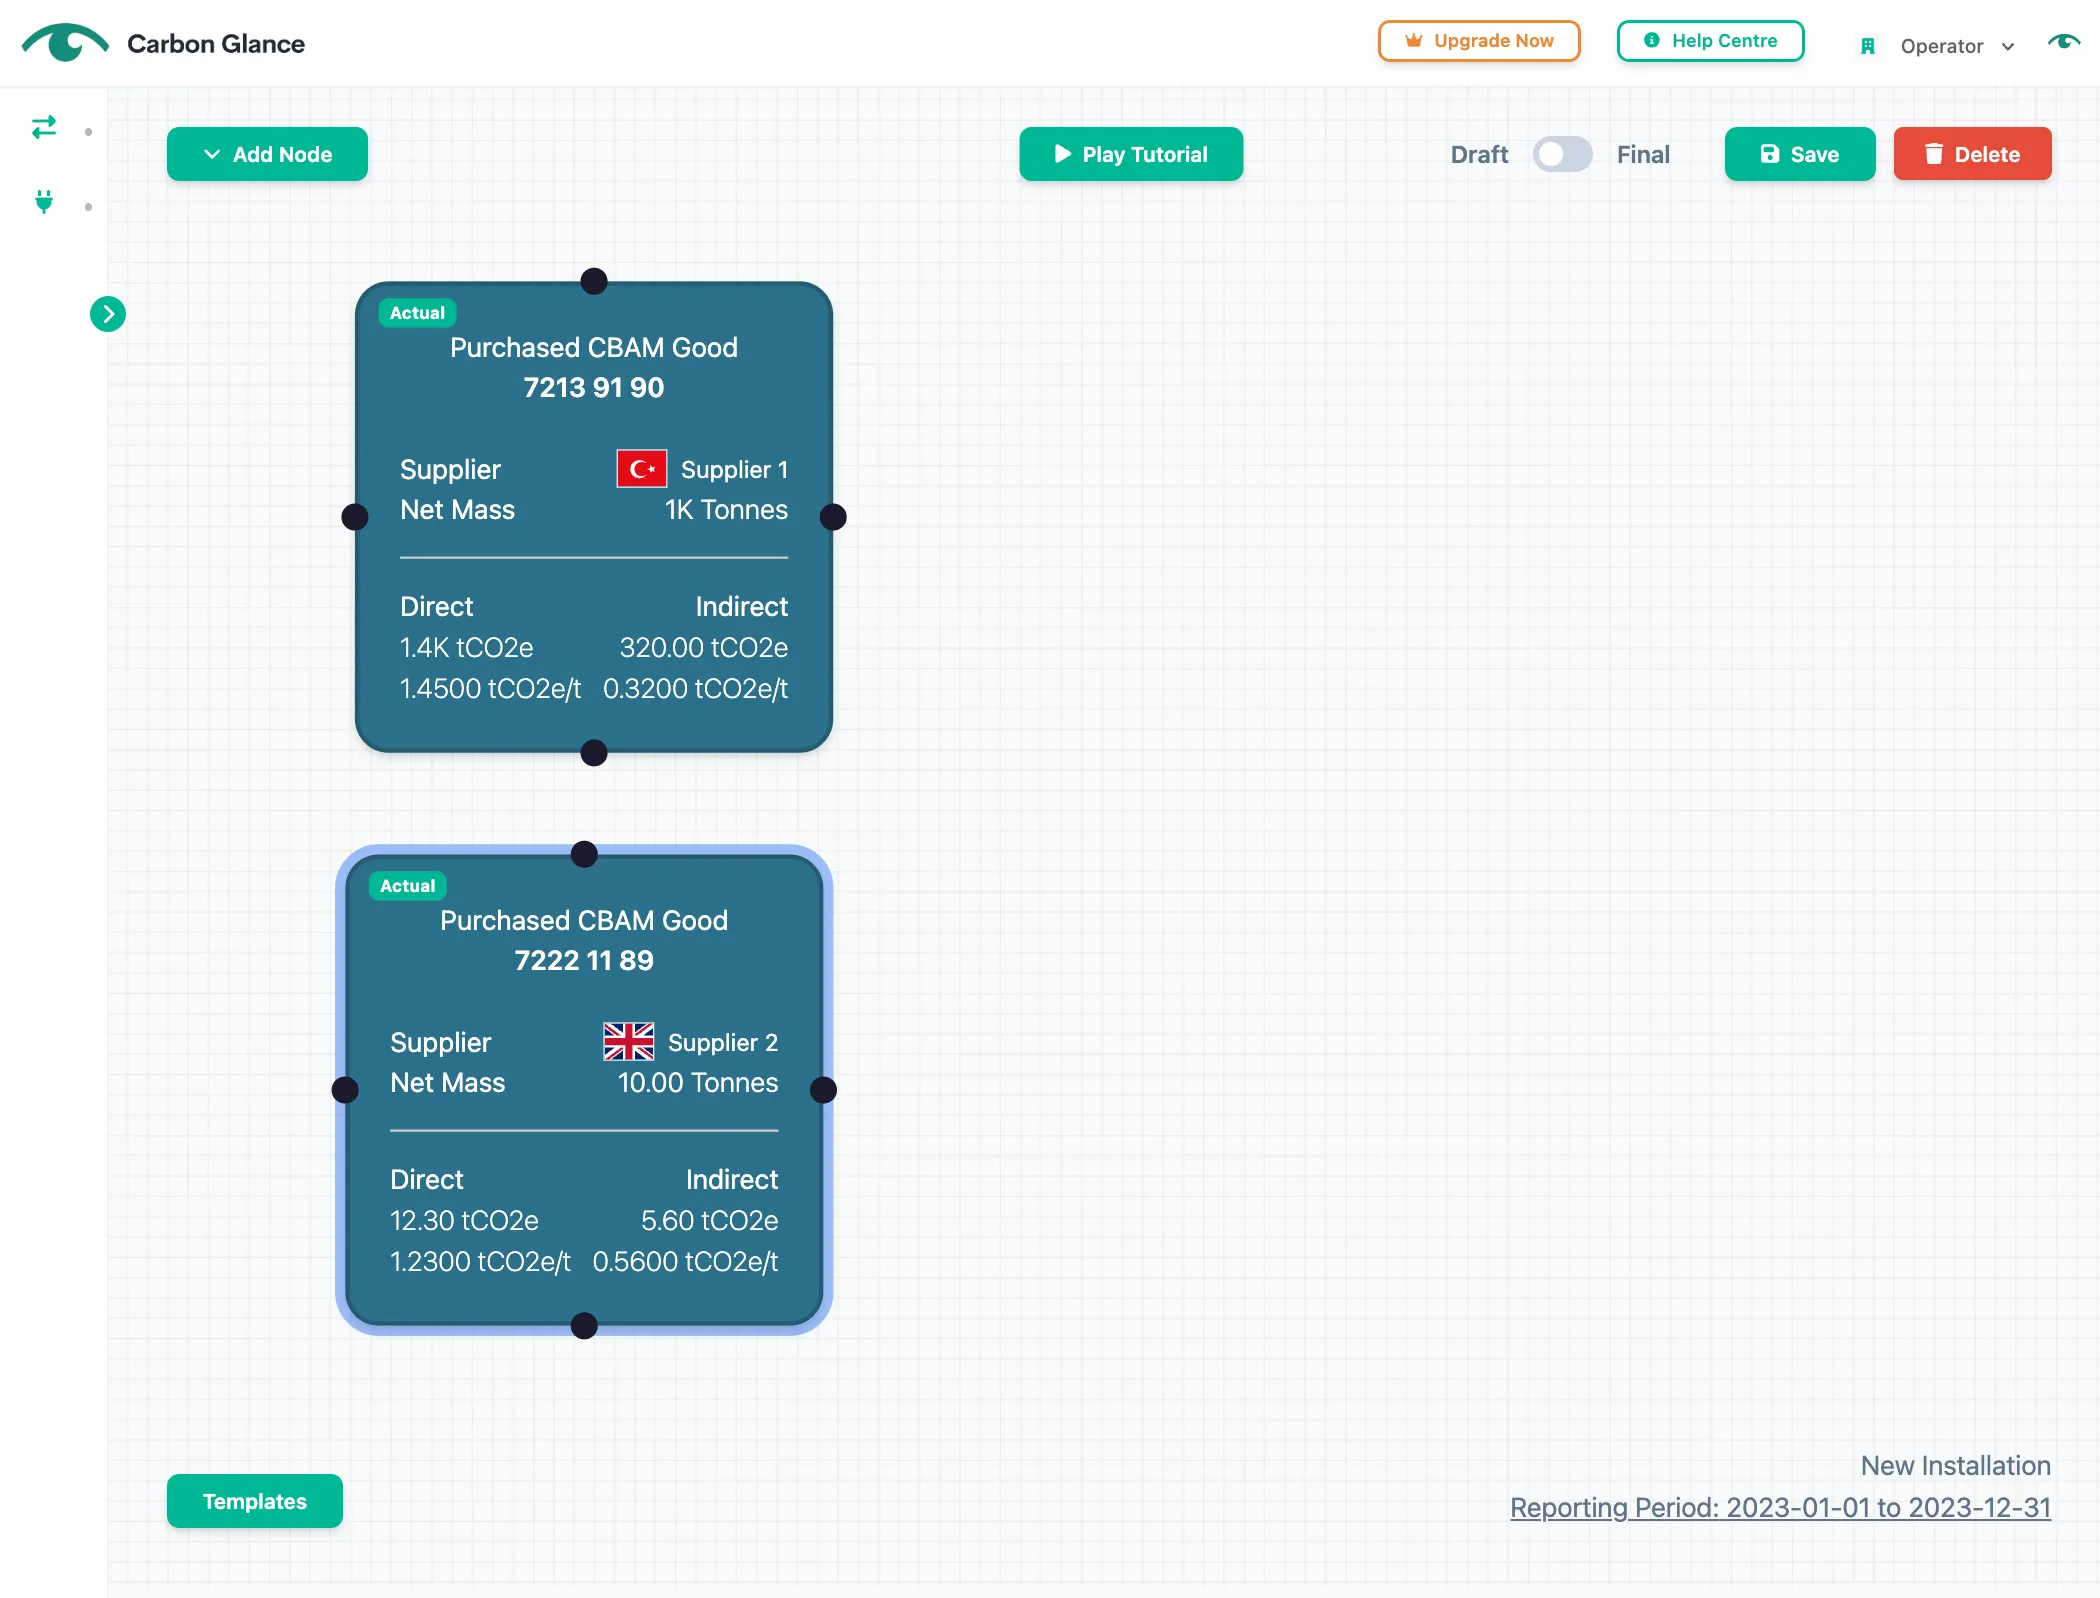Expand the sidebar with green chevron button
The width and height of the screenshot is (2100, 1598).
pyautogui.click(x=108, y=314)
